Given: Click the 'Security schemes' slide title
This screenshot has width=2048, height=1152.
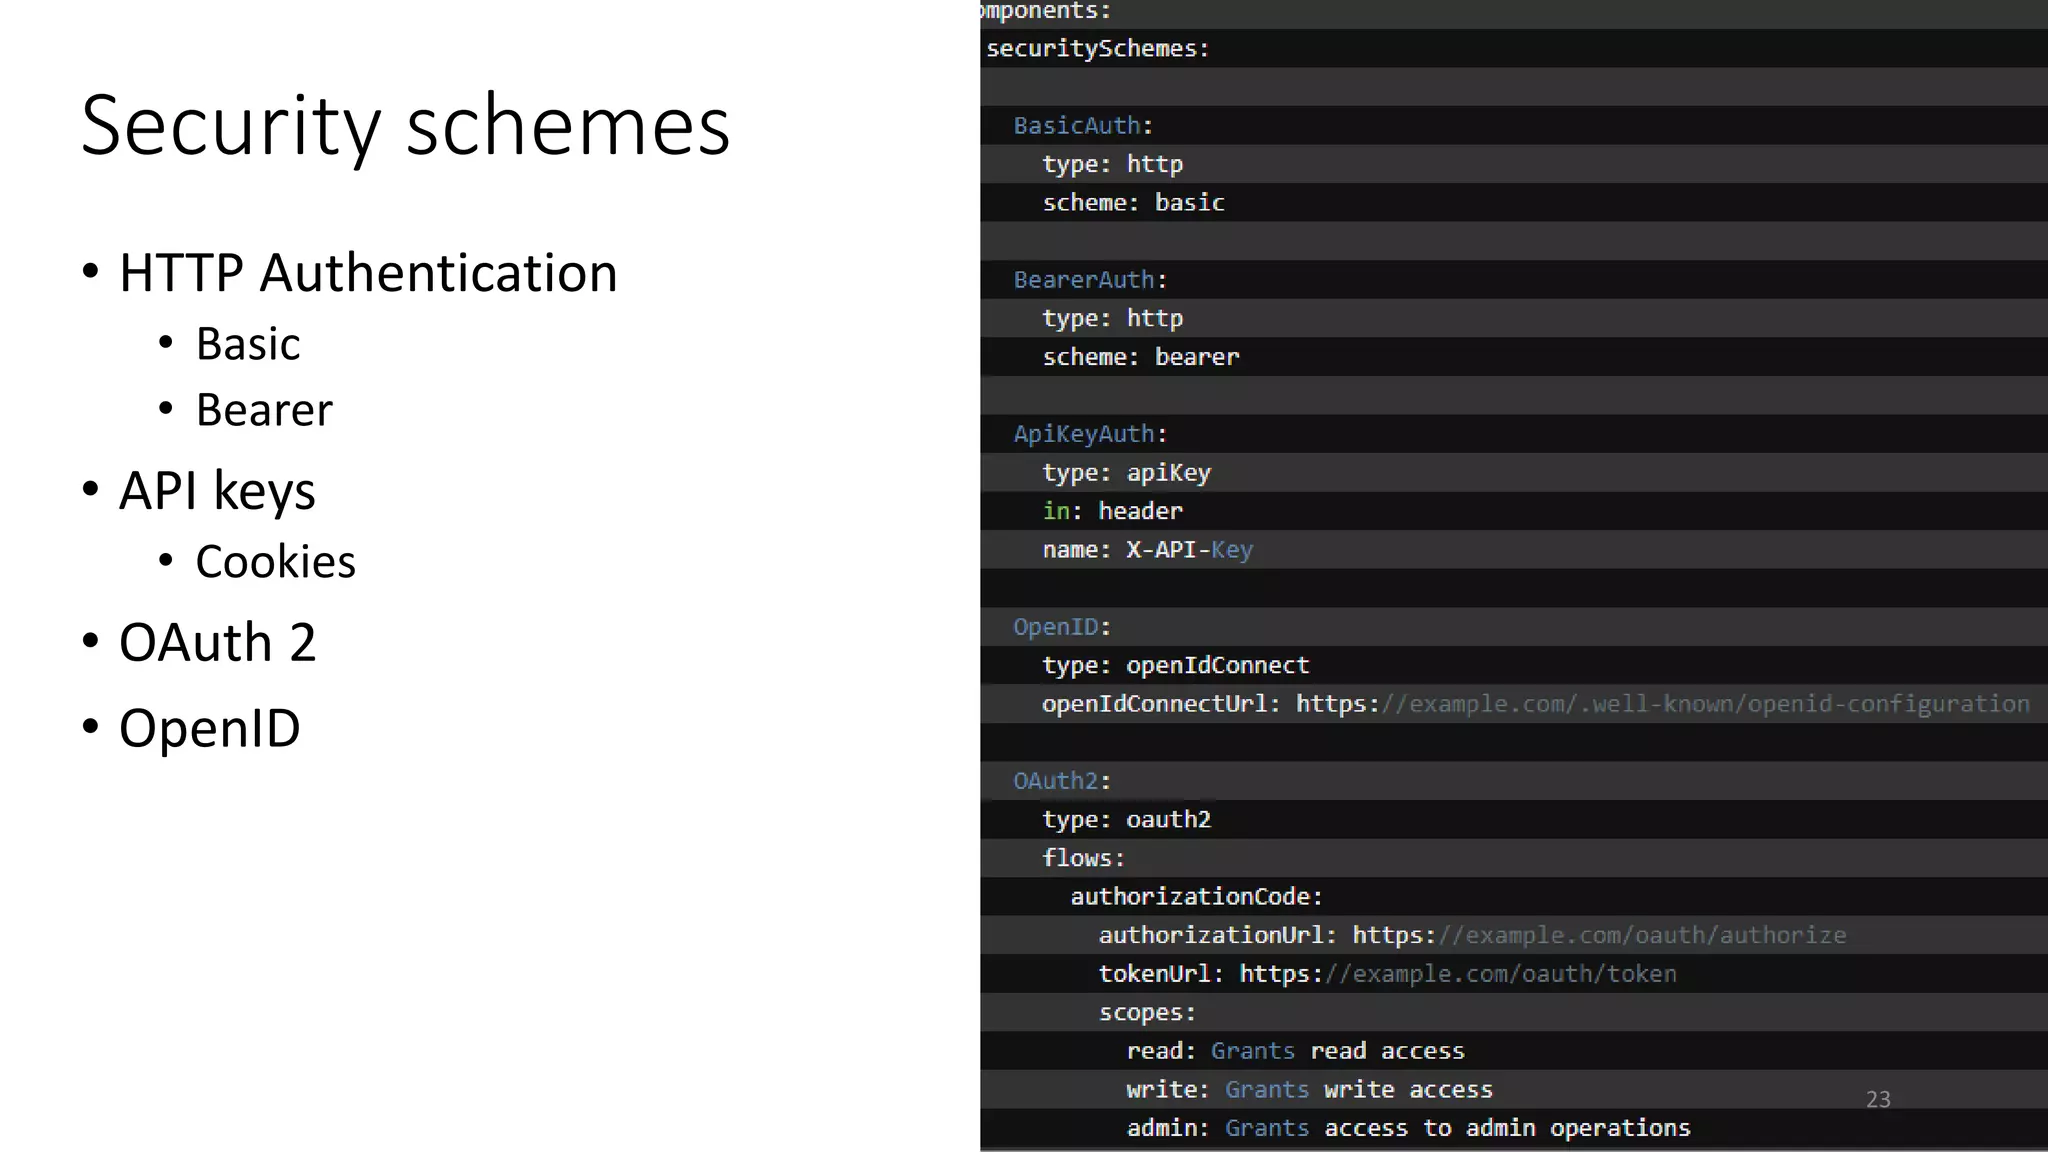Looking at the screenshot, I should tap(405, 127).
